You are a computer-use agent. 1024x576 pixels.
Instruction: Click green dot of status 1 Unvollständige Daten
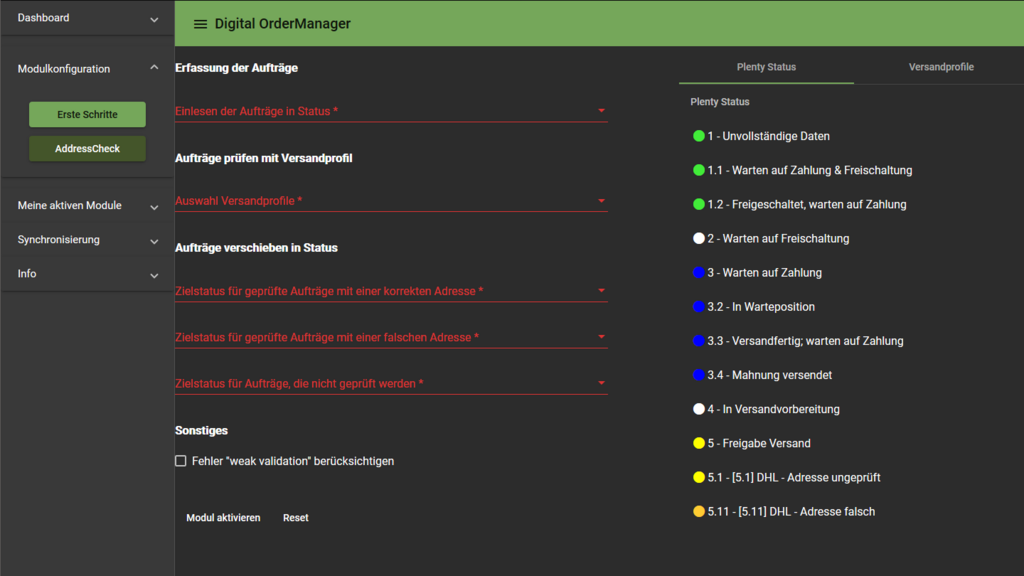699,136
